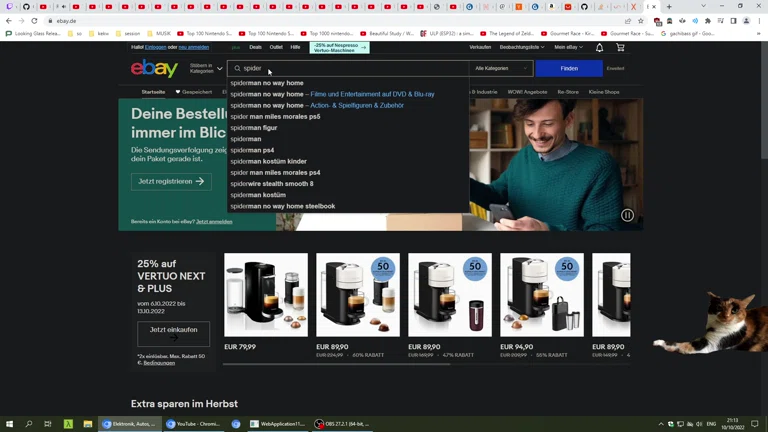Expand the Beobachtungsliste dropdown
Viewport: 768px width, 432px height.
tap(521, 47)
